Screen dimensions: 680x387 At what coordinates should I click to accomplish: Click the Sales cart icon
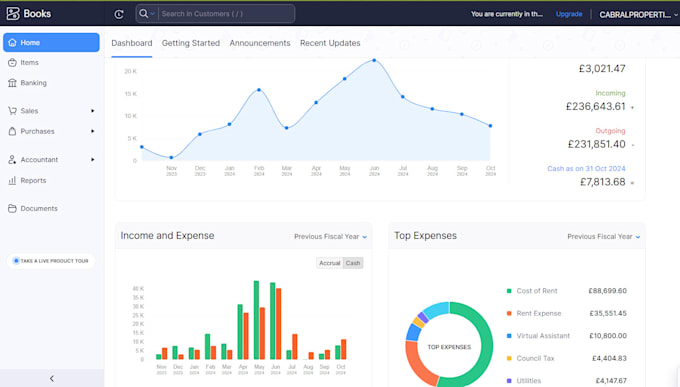(x=12, y=111)
